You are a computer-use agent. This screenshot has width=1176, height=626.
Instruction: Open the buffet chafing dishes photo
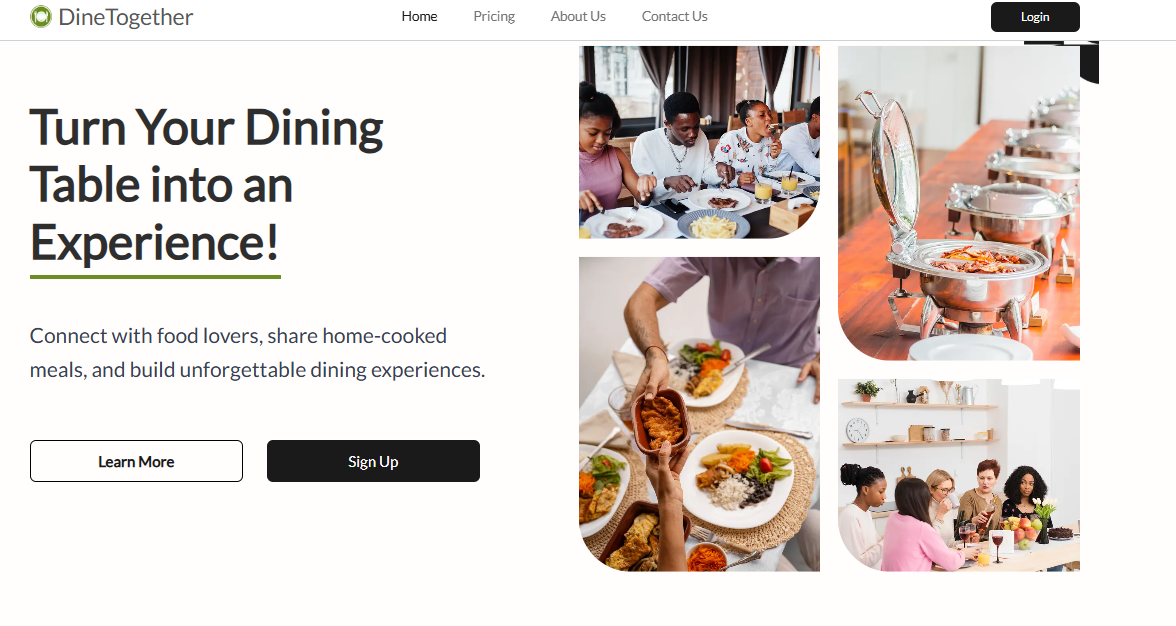pyautogui.click(x=958, y=203)
